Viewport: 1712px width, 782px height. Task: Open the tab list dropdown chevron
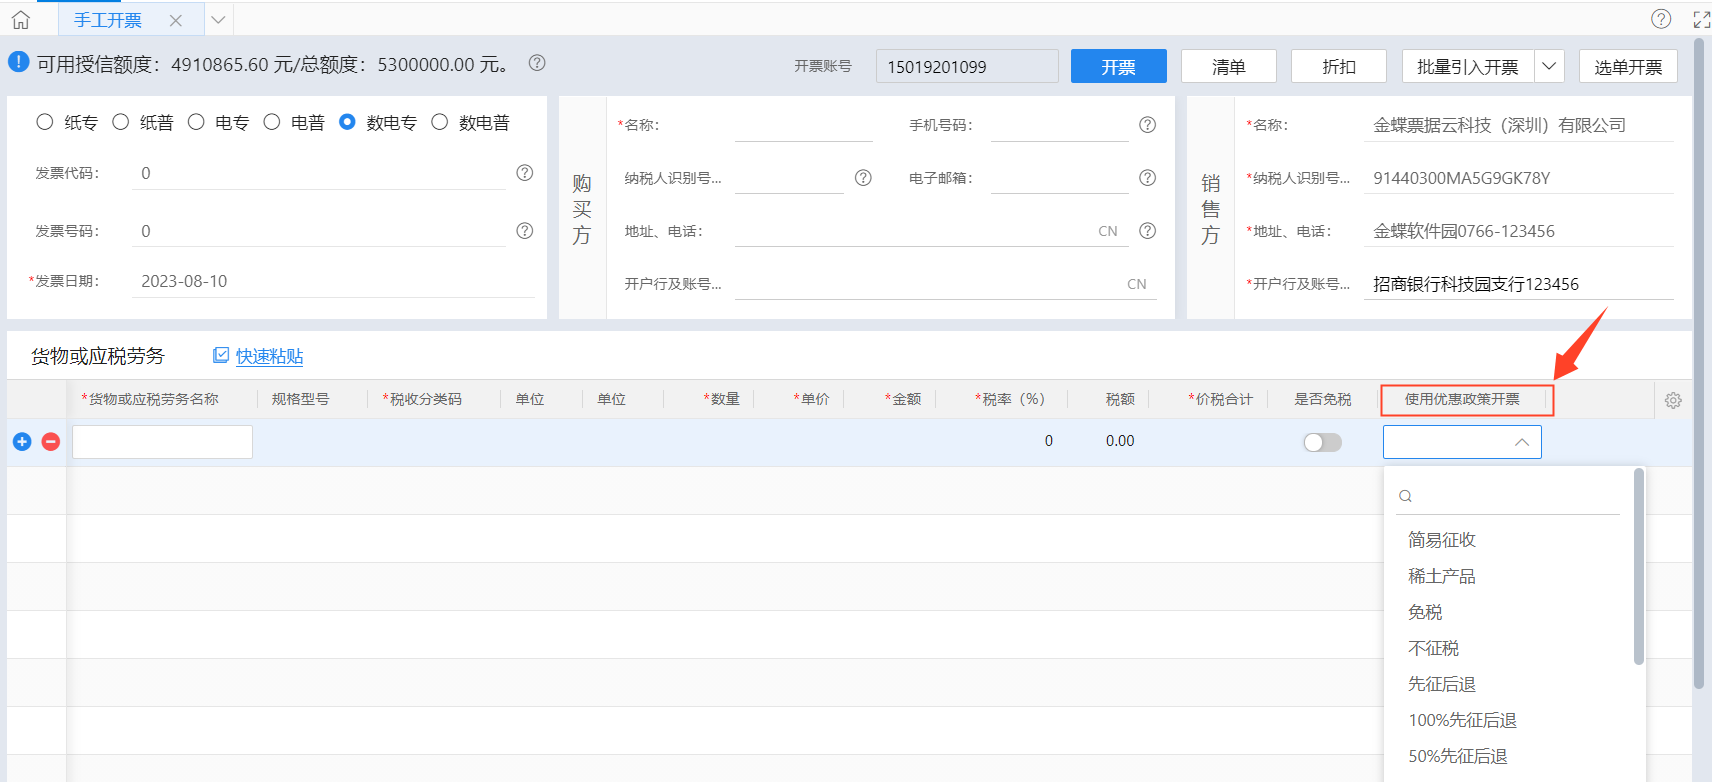[218, 19]
